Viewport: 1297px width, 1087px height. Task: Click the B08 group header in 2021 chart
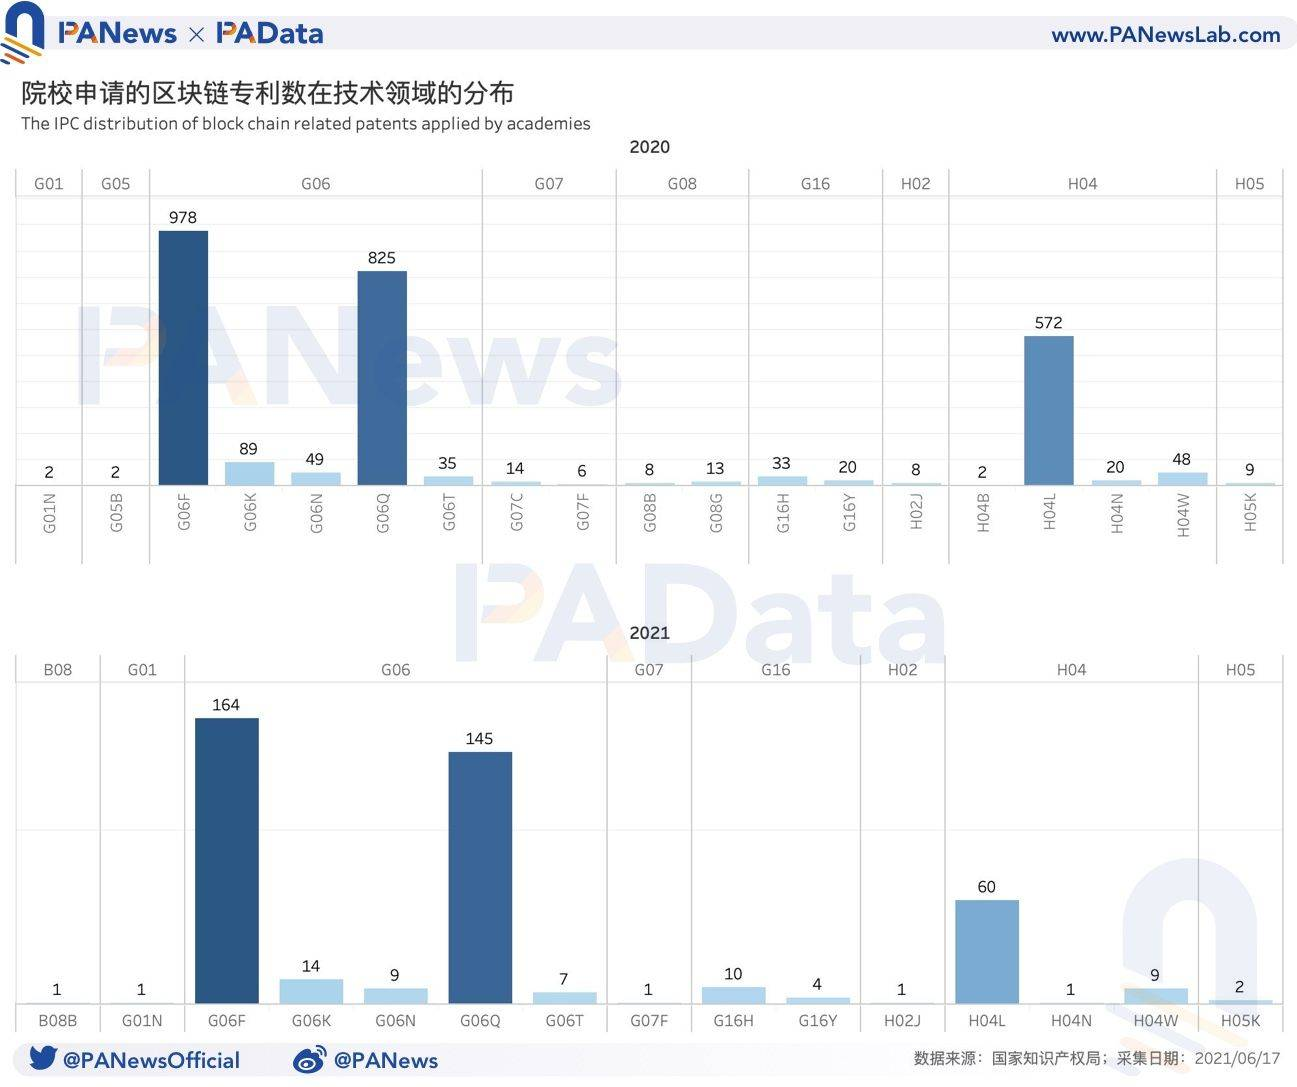pos(58,669)
